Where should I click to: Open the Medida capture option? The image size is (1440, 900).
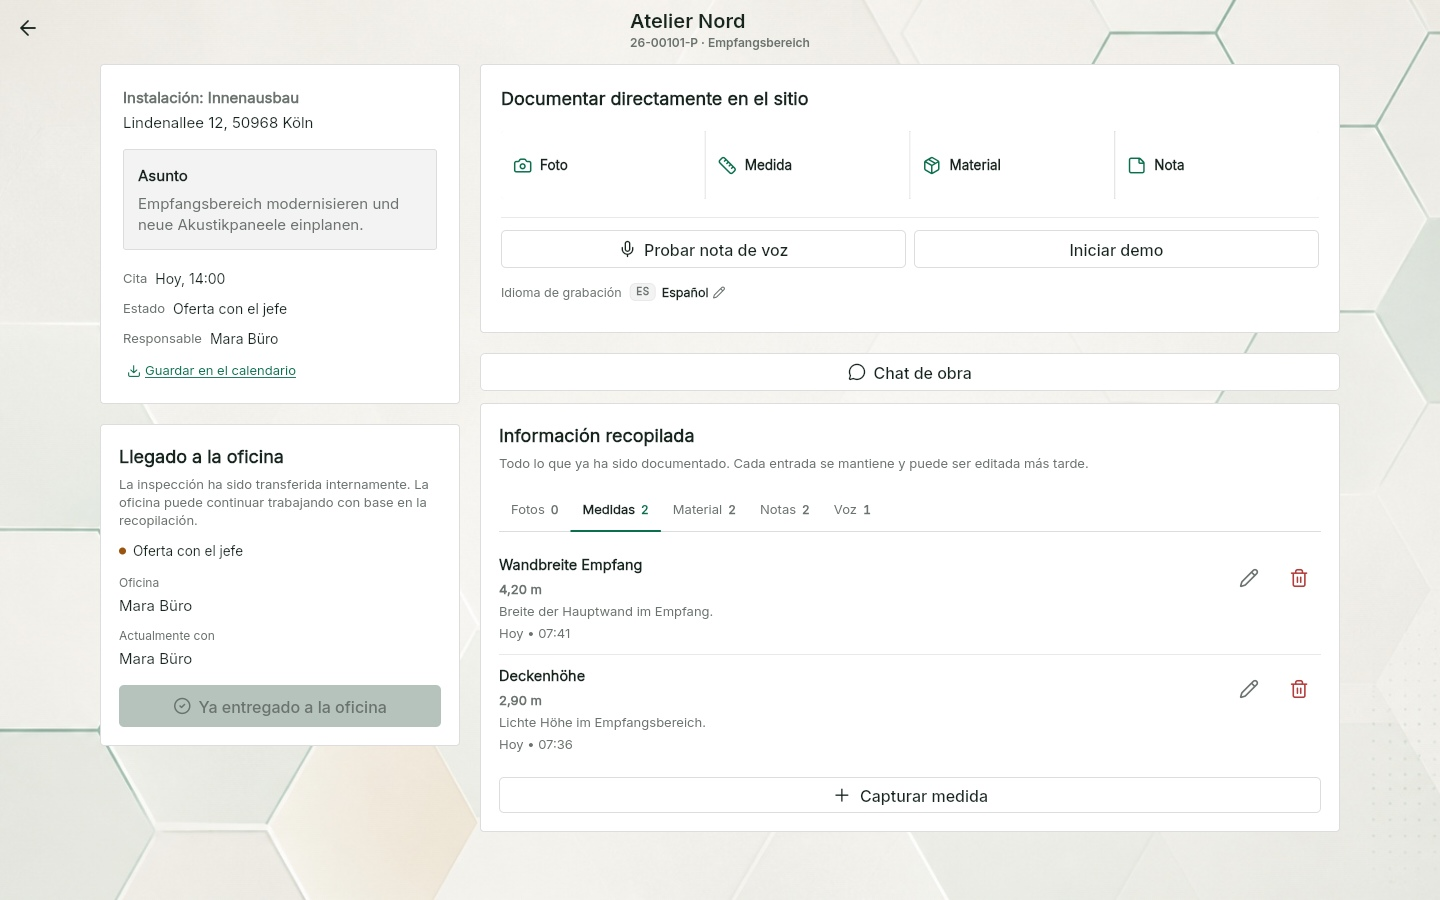click(807, 165)
